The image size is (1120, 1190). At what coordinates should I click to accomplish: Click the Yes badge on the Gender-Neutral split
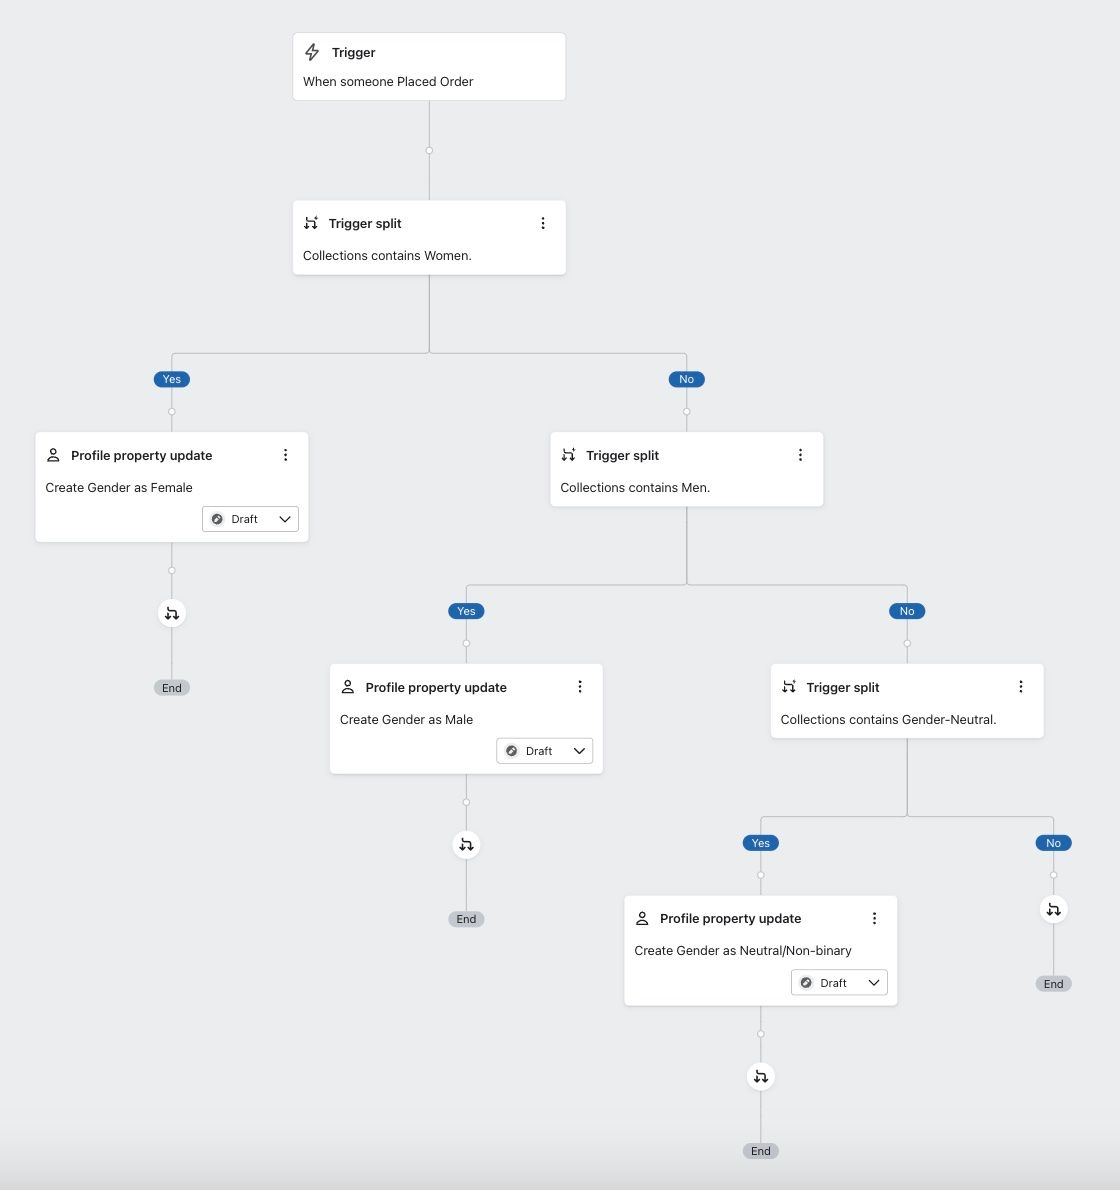(760, 843)
